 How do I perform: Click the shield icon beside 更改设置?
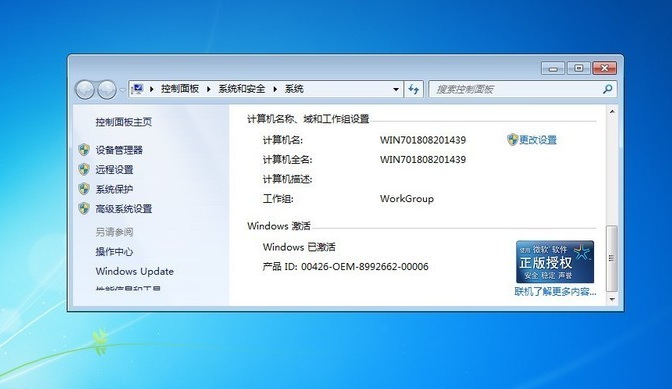[x=513, y=139]
